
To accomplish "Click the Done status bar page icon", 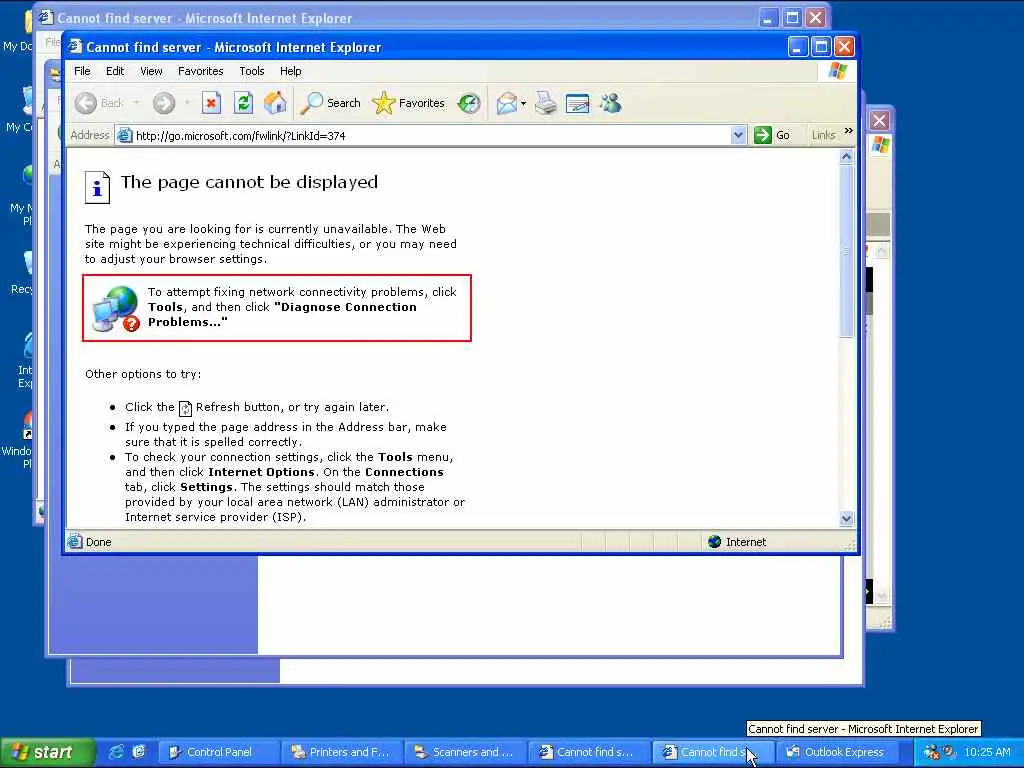I will pyautogui.click(x=75, y=541).
